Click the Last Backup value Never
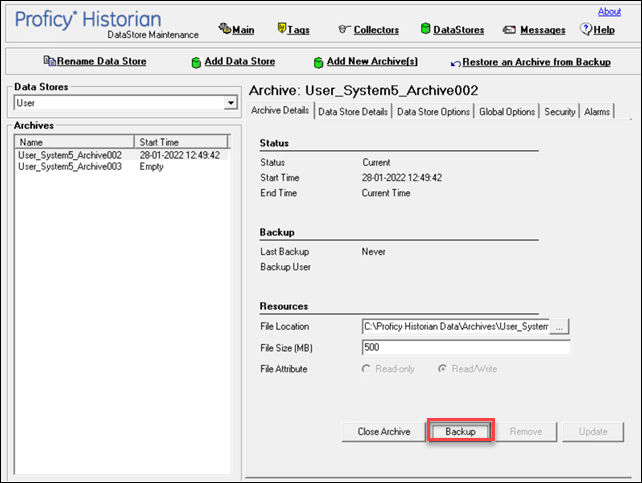642x483 pixels. tap(373, 251)
